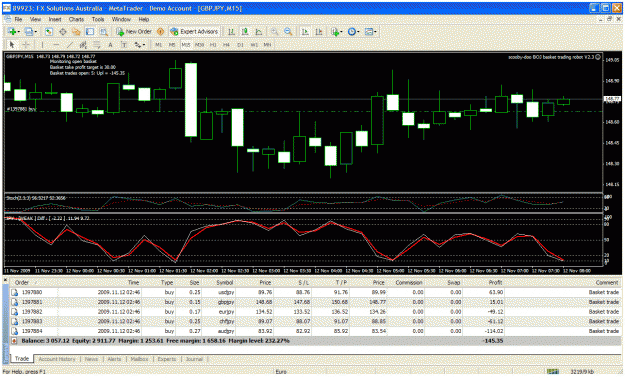Click the MetaTrader document icon beside File menu

pos(8,19)
